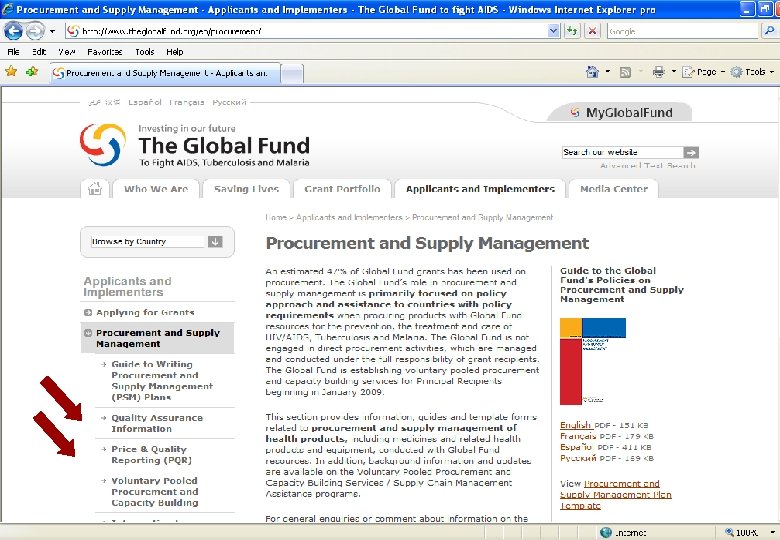Open the Media Center tab
This screenshot has width=780, height=540.
click(614, 189)
